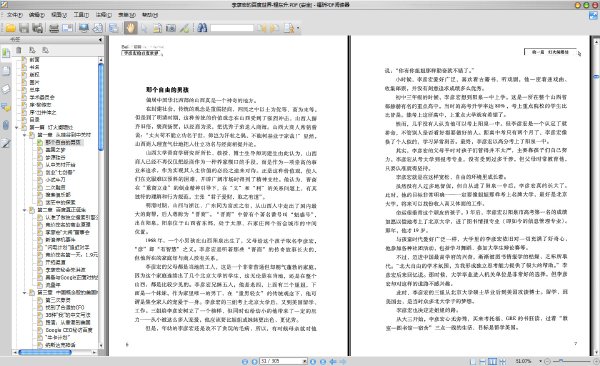Open the 文件 menu
The height and width of the screenshot is (366, 600).
pyautogui.click(x=15, y=15)
